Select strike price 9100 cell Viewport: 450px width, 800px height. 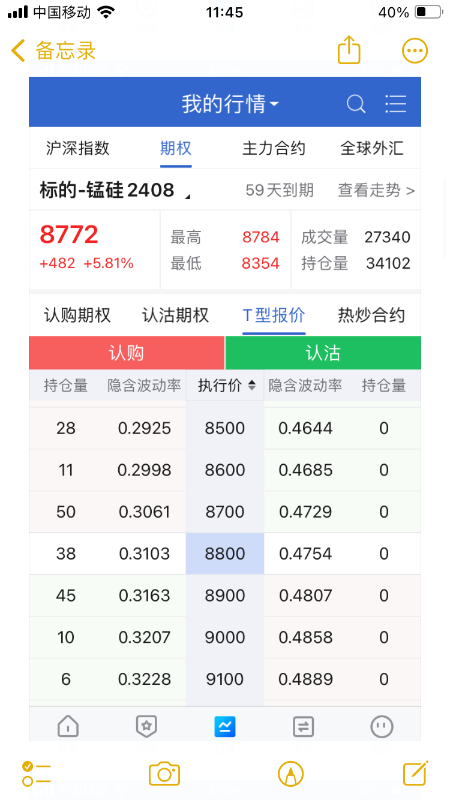point(225,679)
